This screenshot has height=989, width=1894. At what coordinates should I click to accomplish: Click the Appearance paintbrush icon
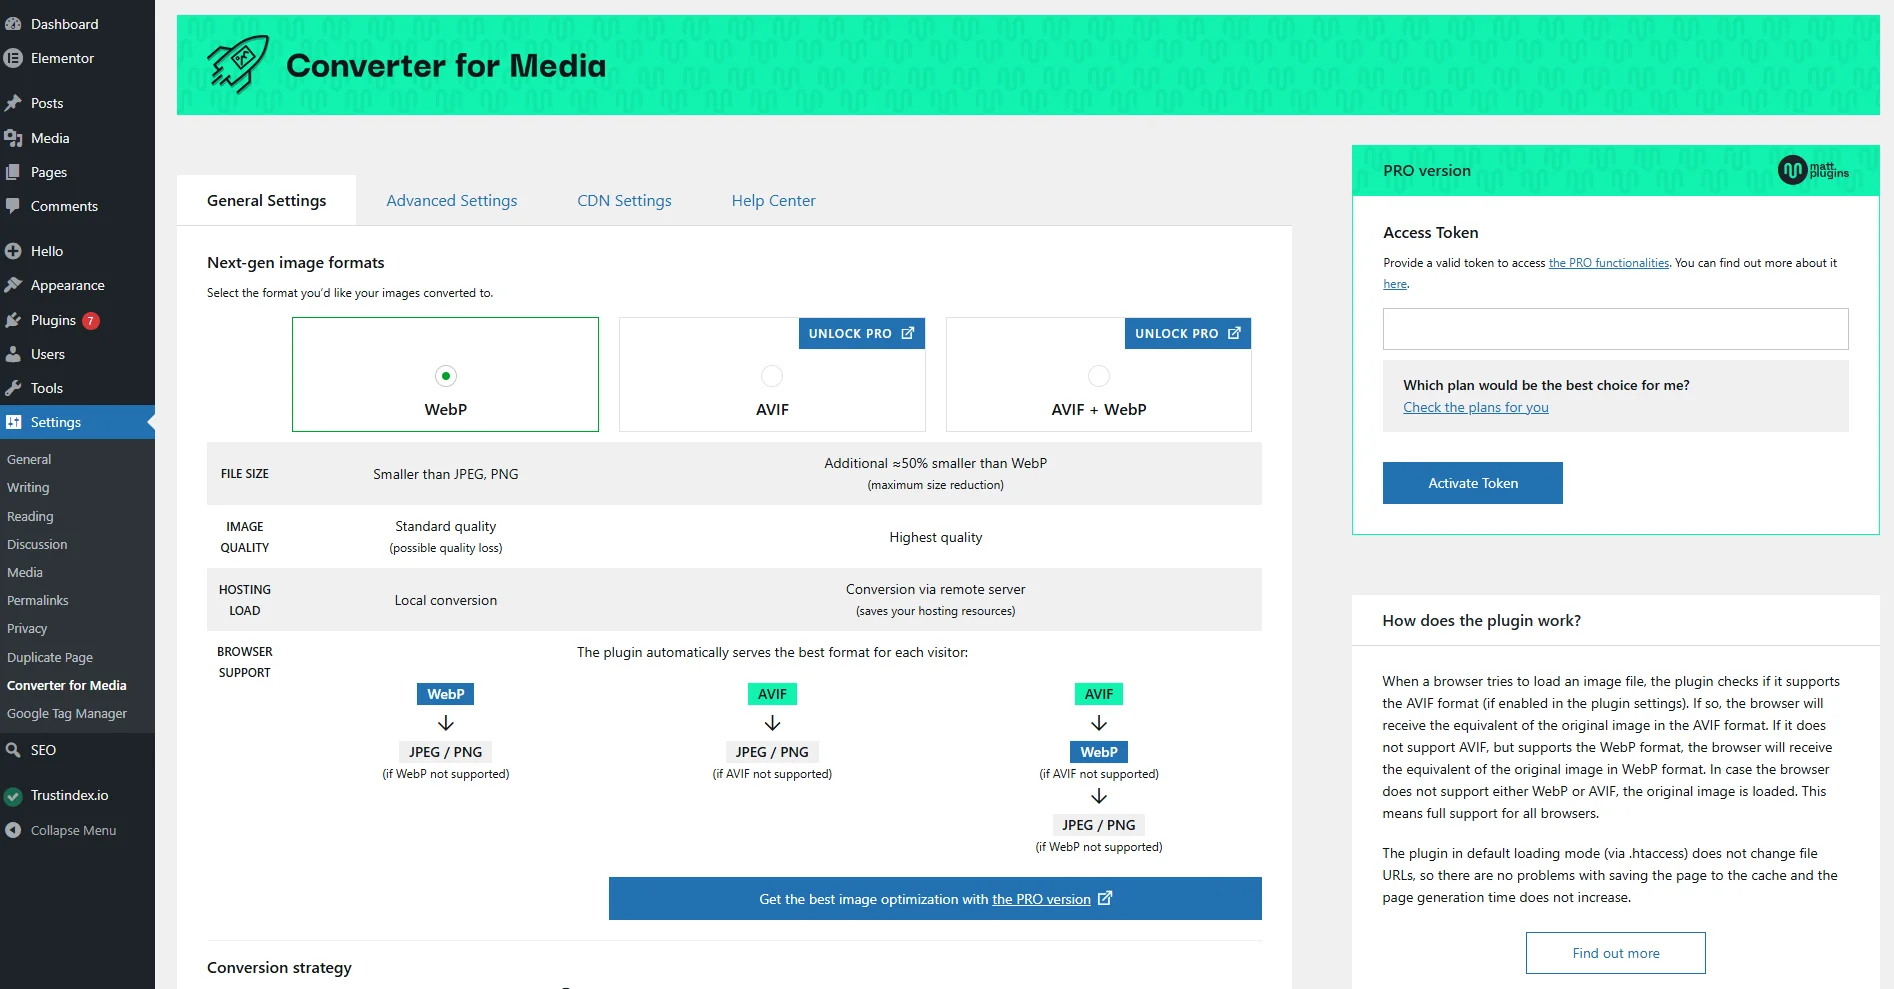coord(13,285)
